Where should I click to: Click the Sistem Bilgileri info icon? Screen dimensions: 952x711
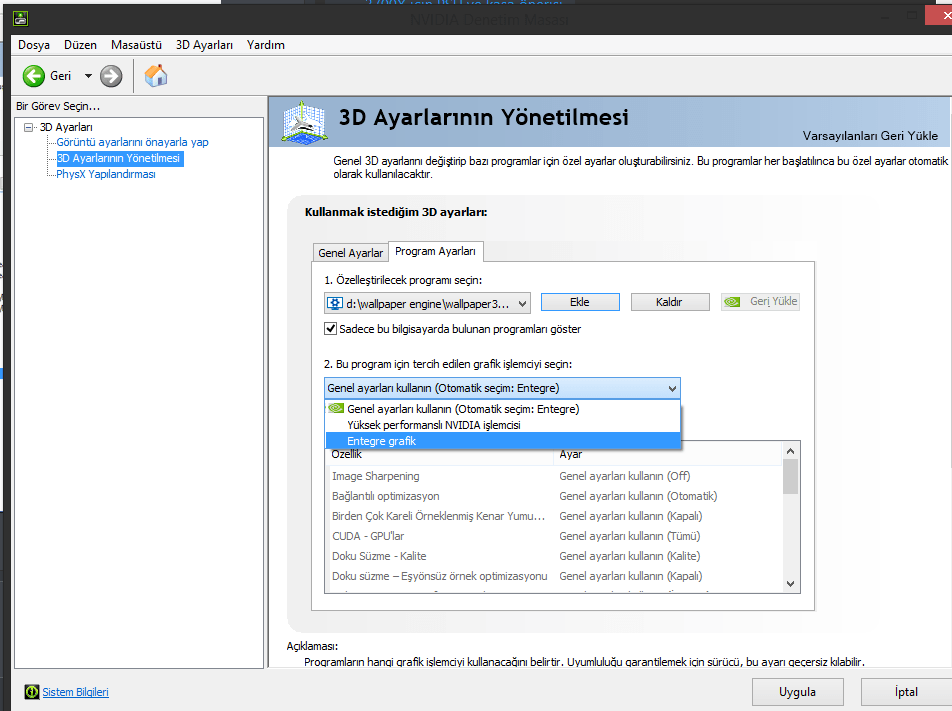click(32, 692)
